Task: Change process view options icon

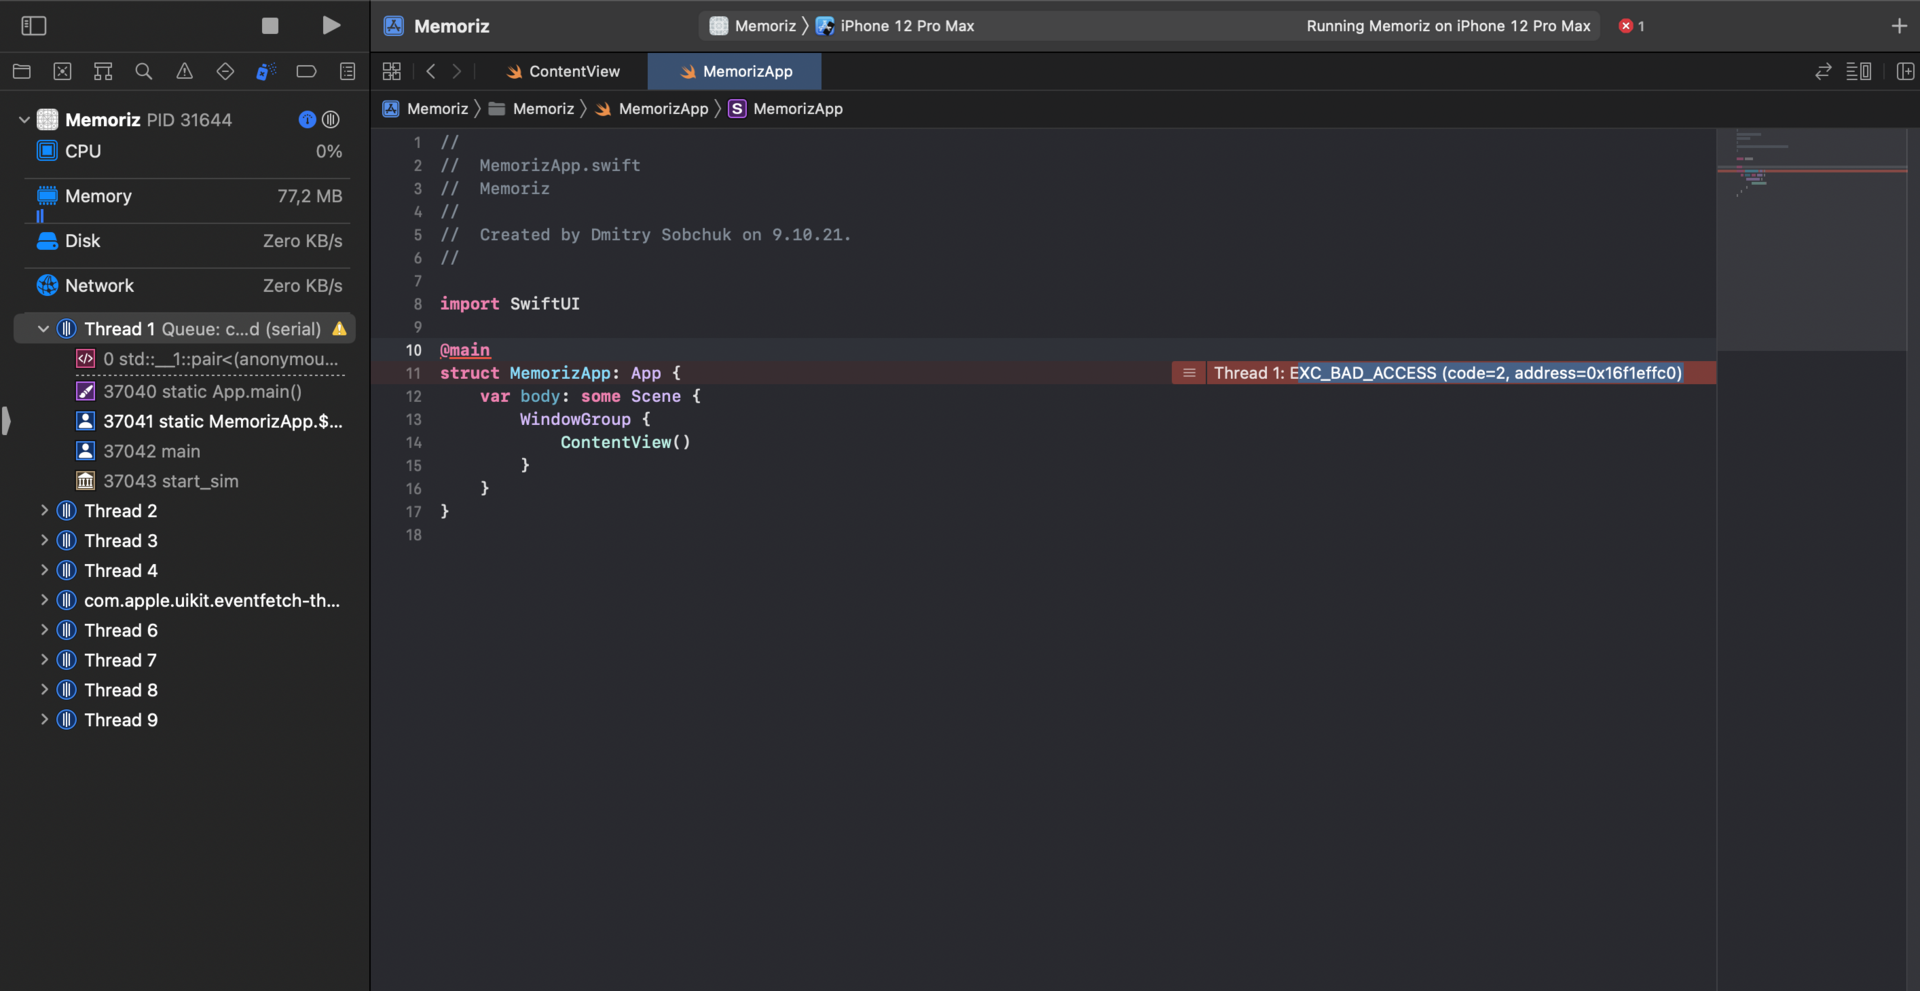Action: tap(331, 120)
